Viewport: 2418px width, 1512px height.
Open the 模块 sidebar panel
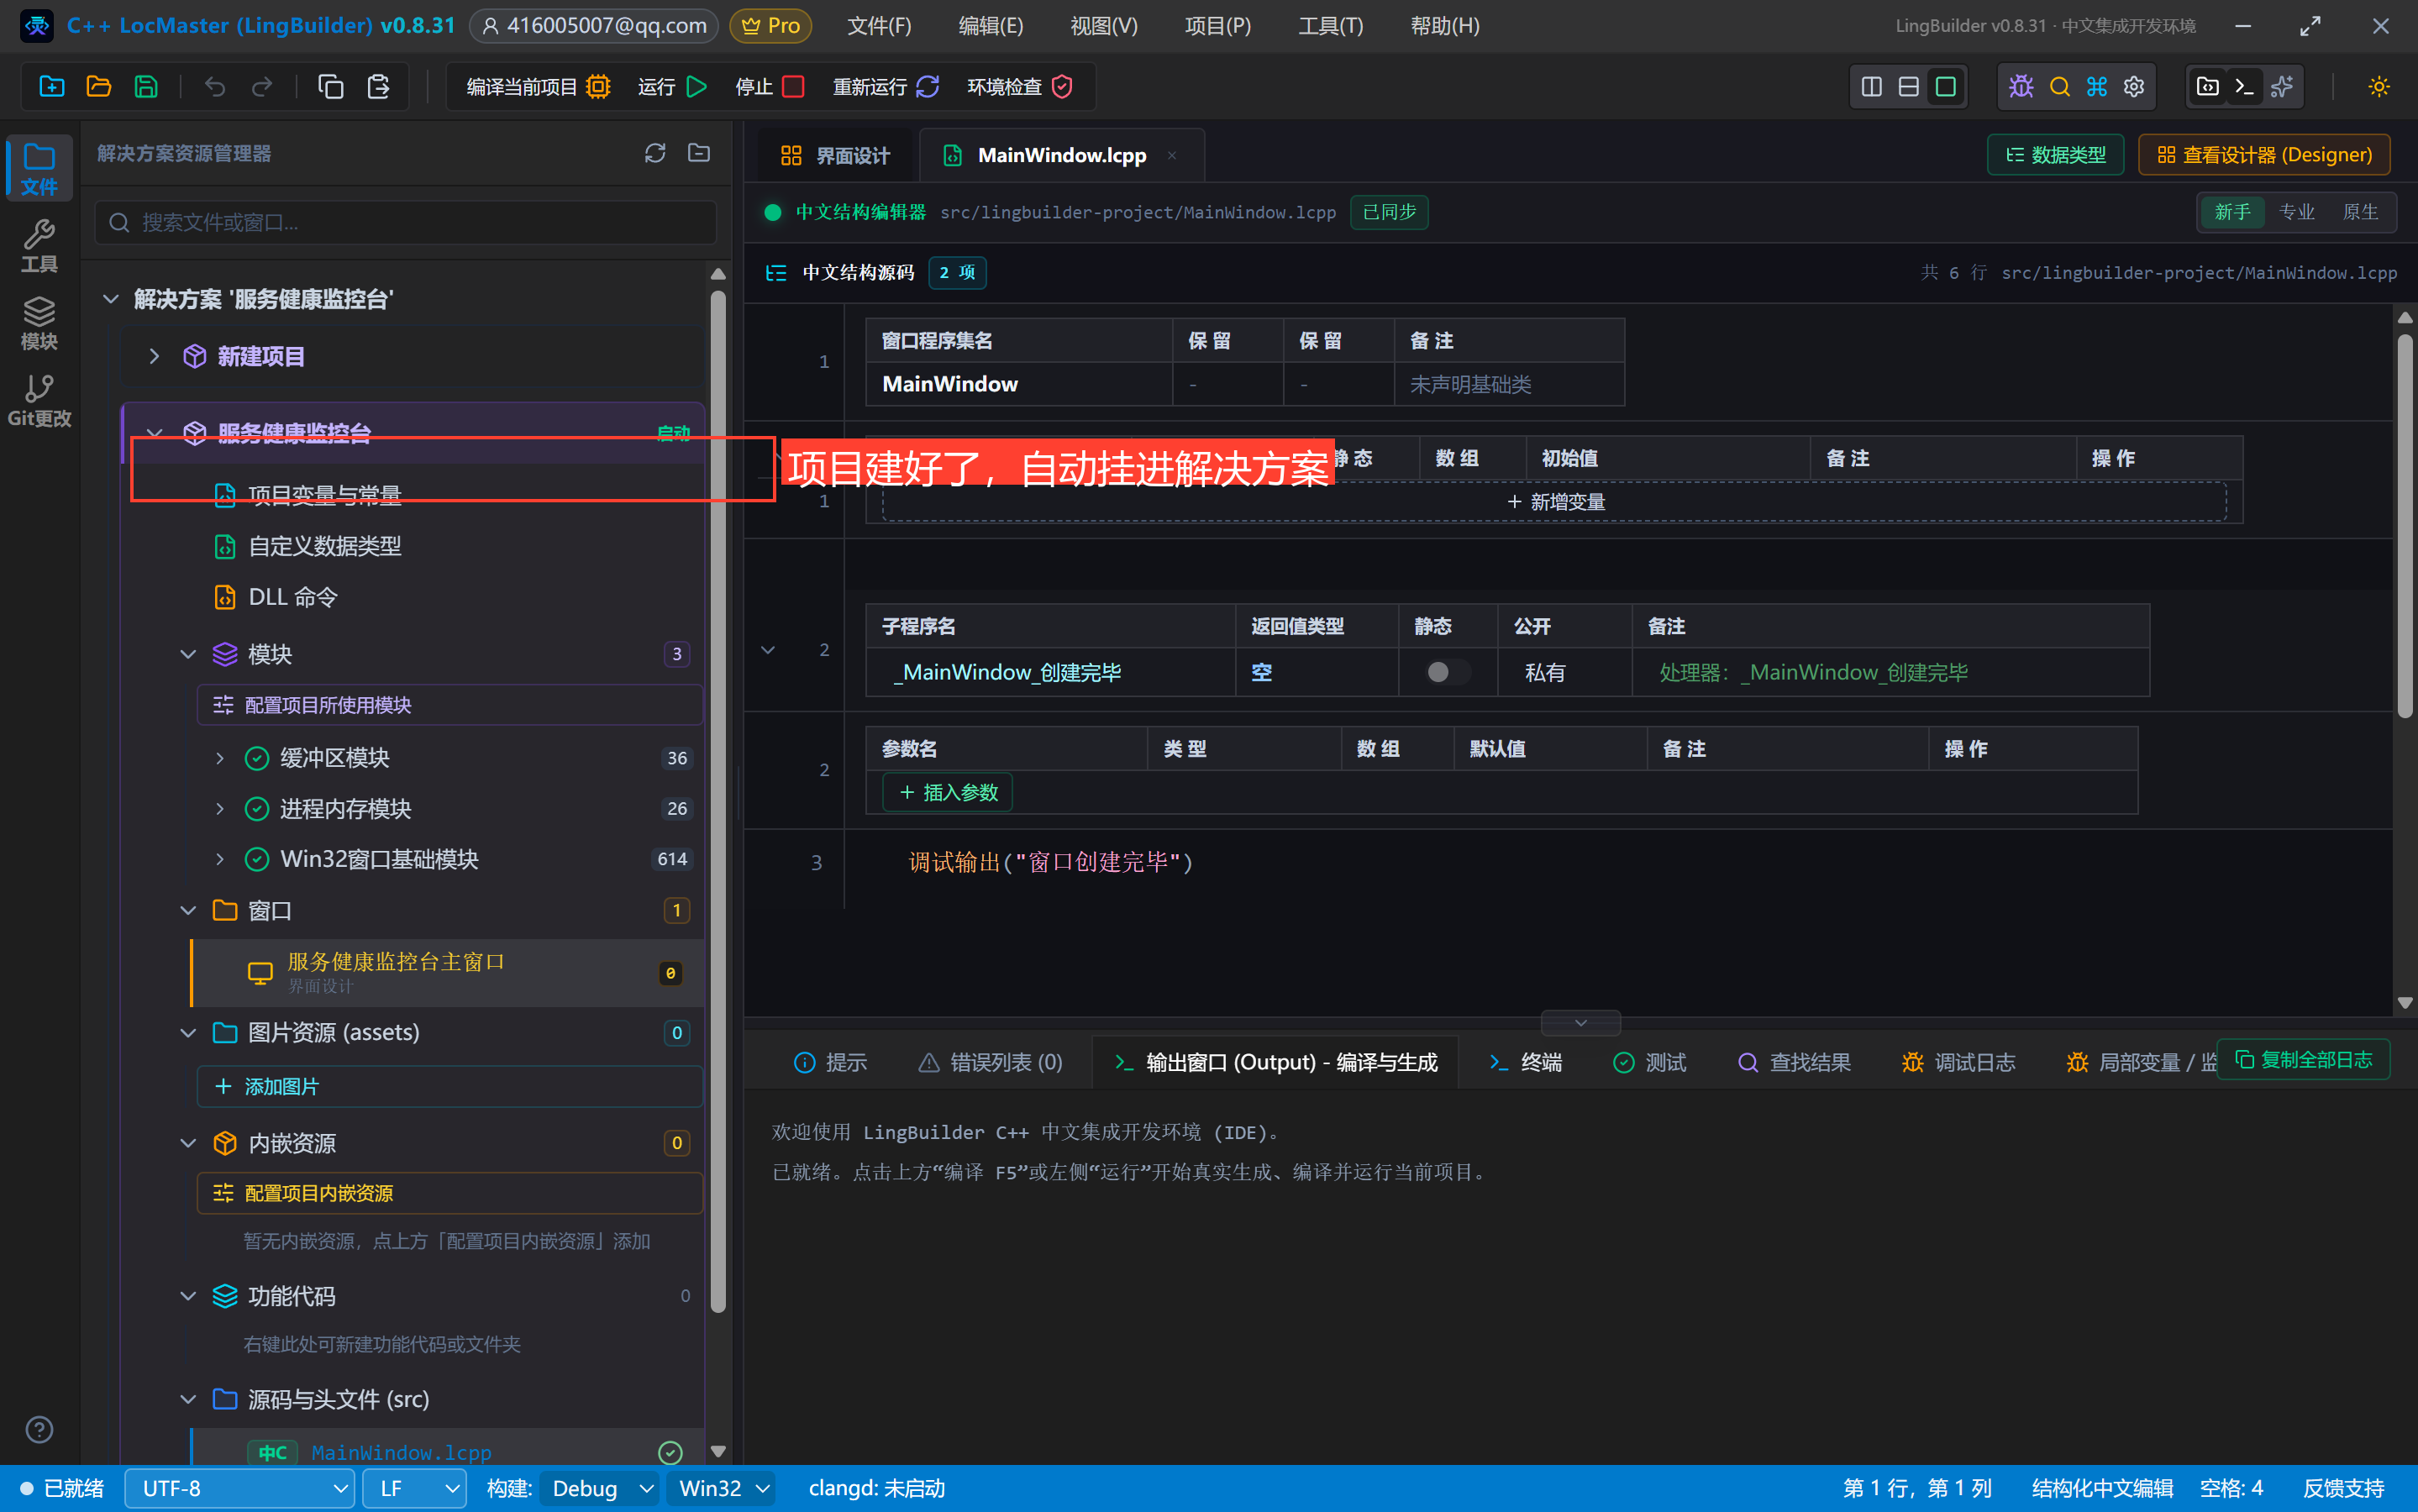pyautogui.click(x=39, y=324)
